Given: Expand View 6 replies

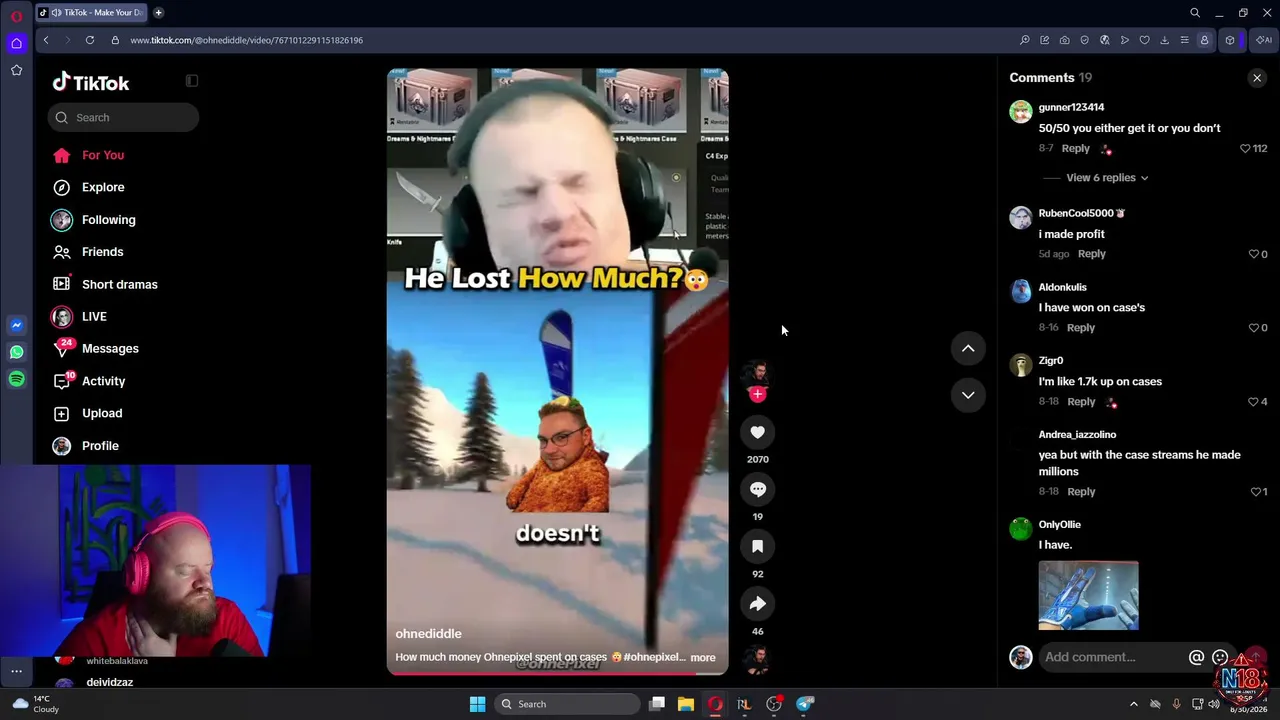Looking at the screenshot, I should (x=1107, y=178).
